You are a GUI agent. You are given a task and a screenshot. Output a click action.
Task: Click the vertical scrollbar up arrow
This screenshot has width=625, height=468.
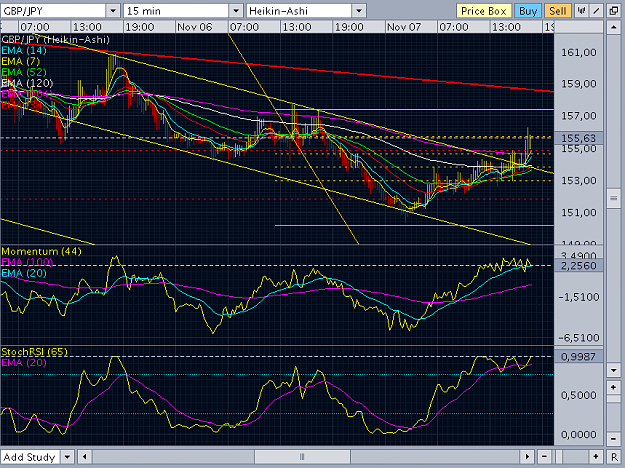point(613,28)
